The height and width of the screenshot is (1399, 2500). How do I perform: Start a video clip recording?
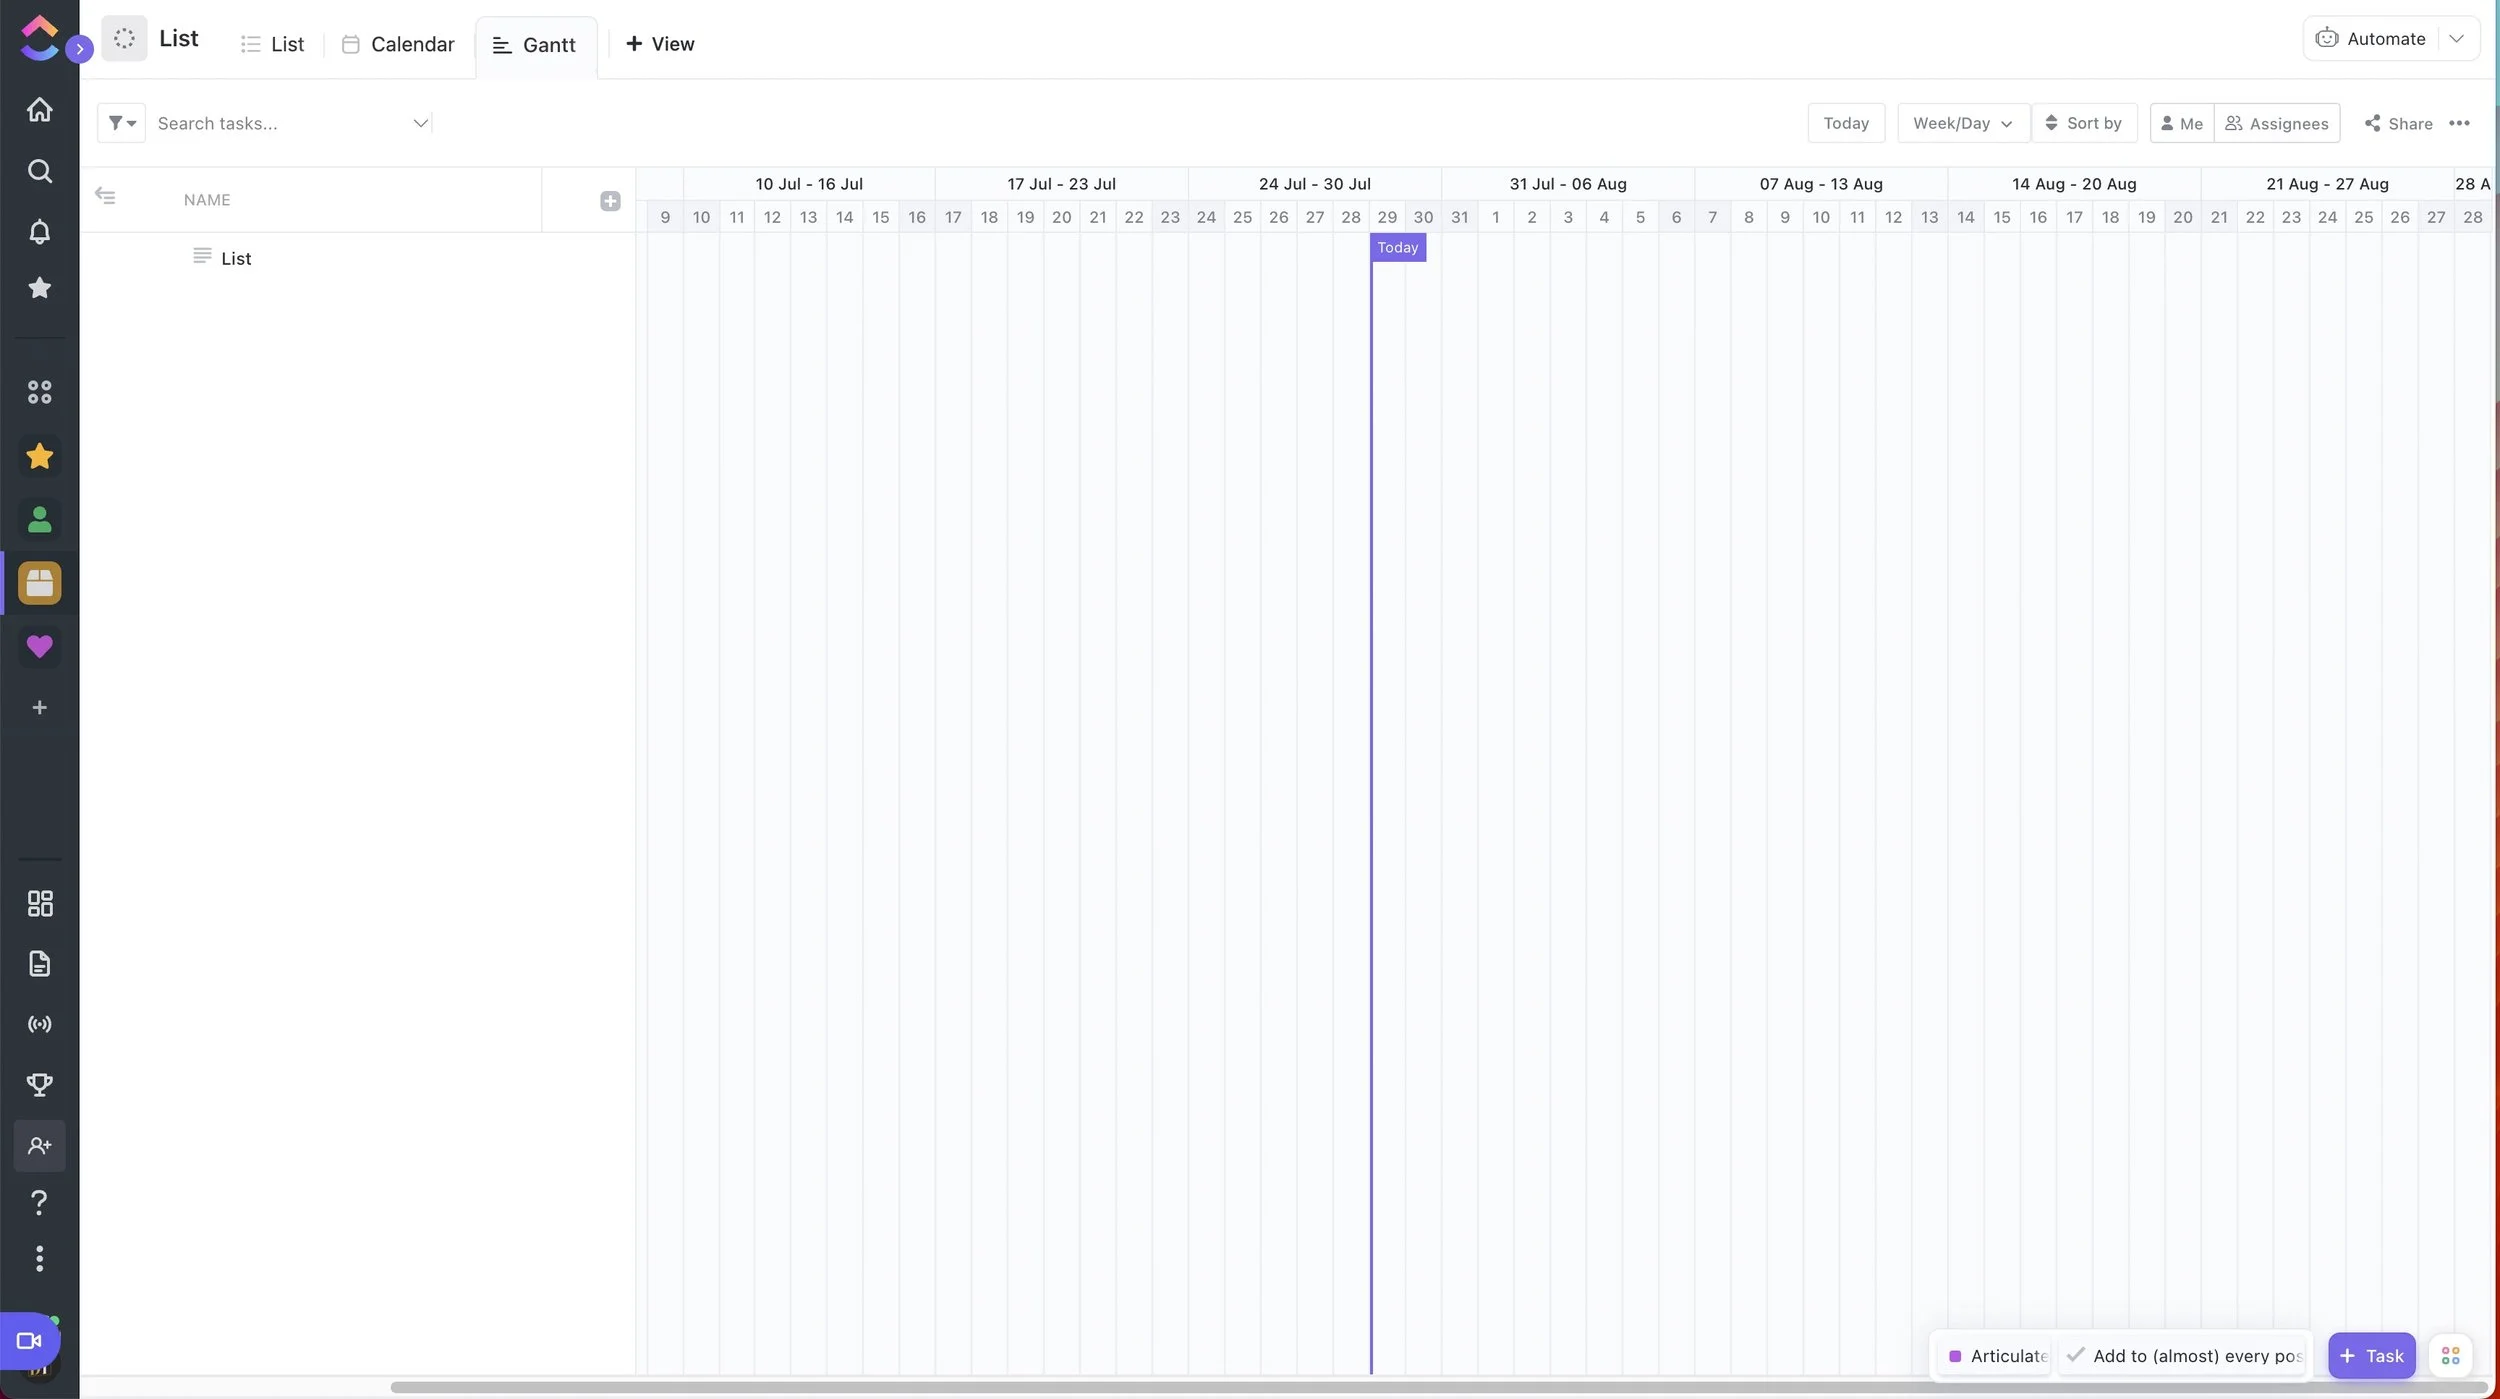click(29, 1341)
